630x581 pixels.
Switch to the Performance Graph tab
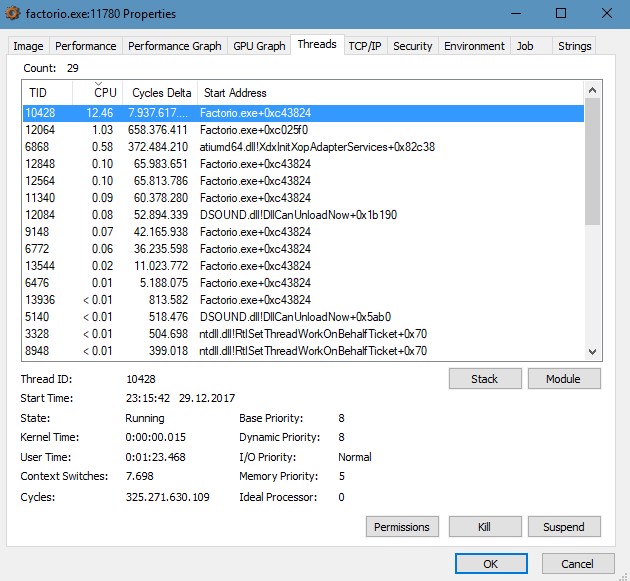point(174,46)
